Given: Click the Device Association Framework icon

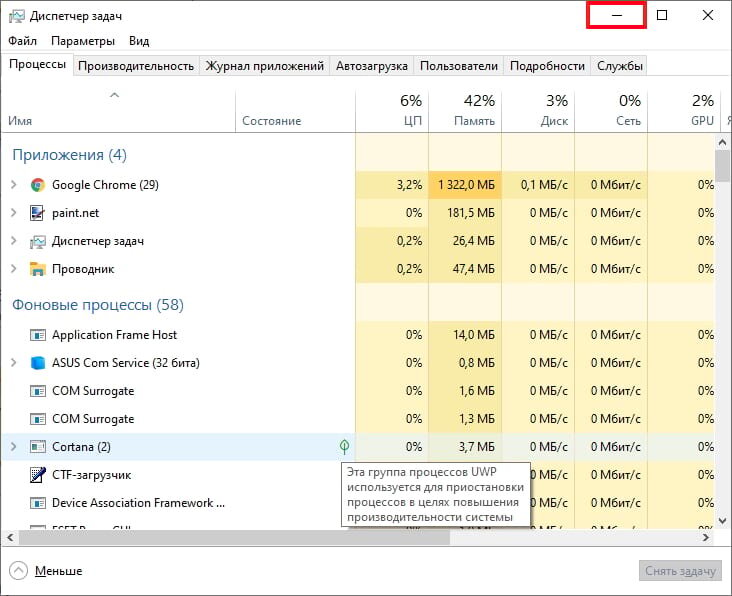Looking at the screenshot, I should (x=37, y=503).
